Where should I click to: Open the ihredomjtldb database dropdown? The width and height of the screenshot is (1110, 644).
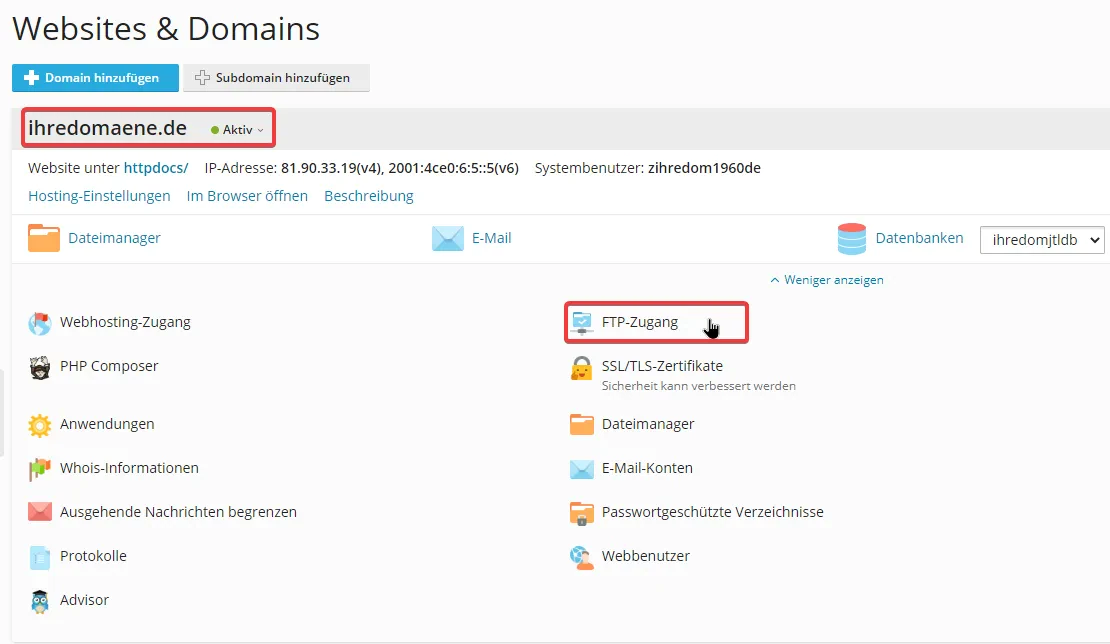point(1042,240)
